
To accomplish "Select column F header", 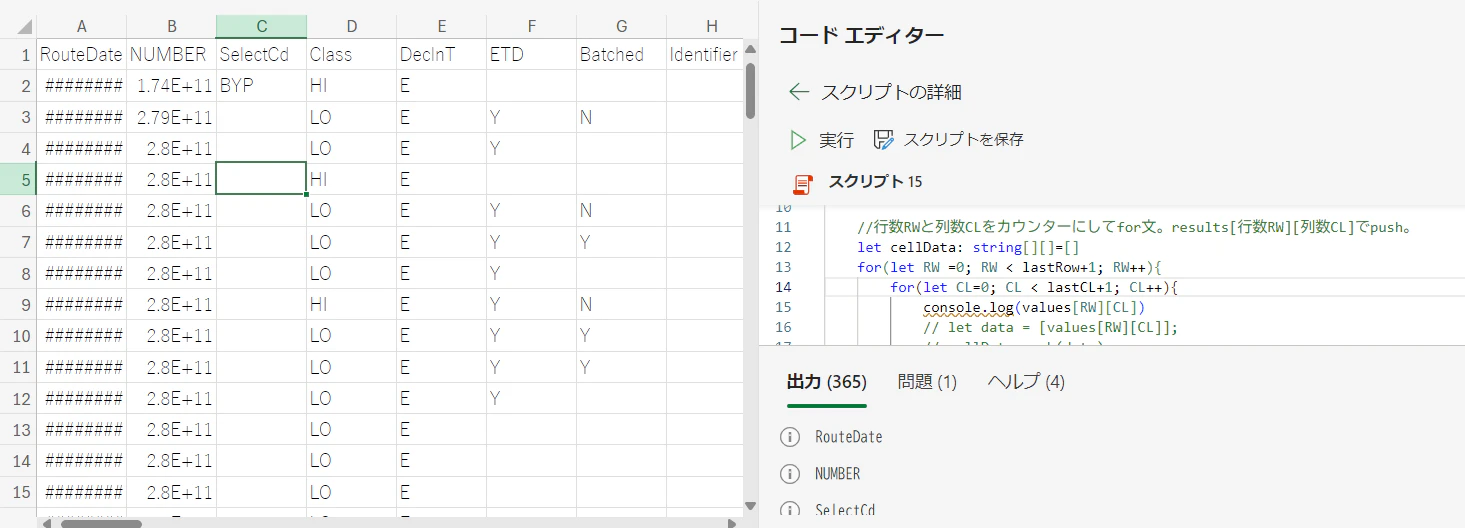I will [x=531, y=27].
